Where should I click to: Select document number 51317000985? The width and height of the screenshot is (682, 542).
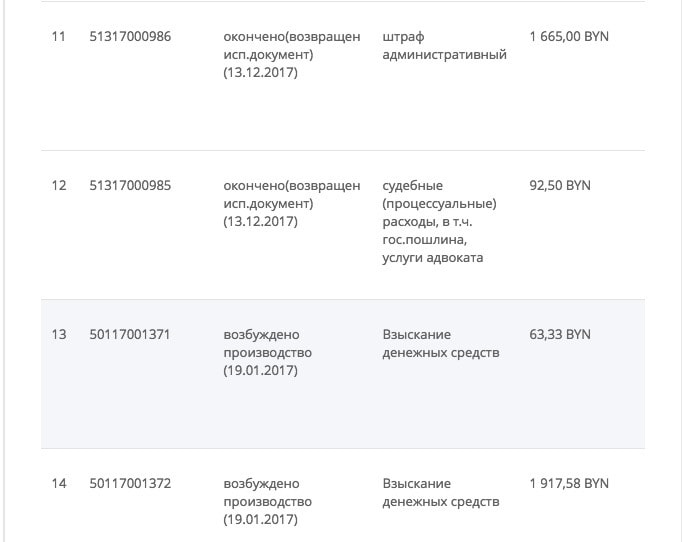pyautogui.click(x=130, y=186)
